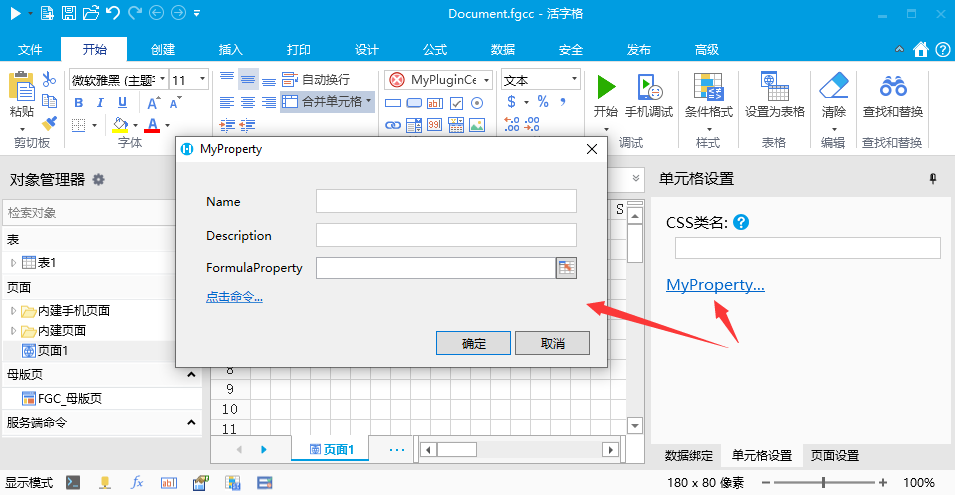Click 取消 in the MyProperty dialog
Screen dimensions: 955x495
pyautogui.click(x=552, y=343)
